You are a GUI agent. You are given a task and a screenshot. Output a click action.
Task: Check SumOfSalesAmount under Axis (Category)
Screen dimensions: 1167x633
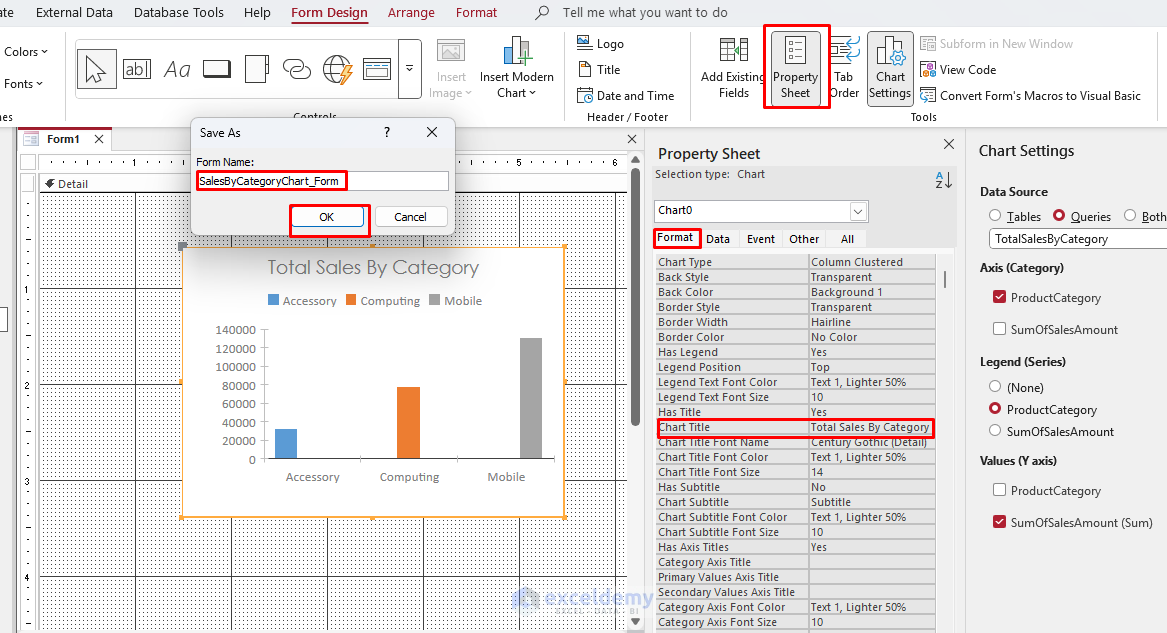click(x=1000, y=329)
